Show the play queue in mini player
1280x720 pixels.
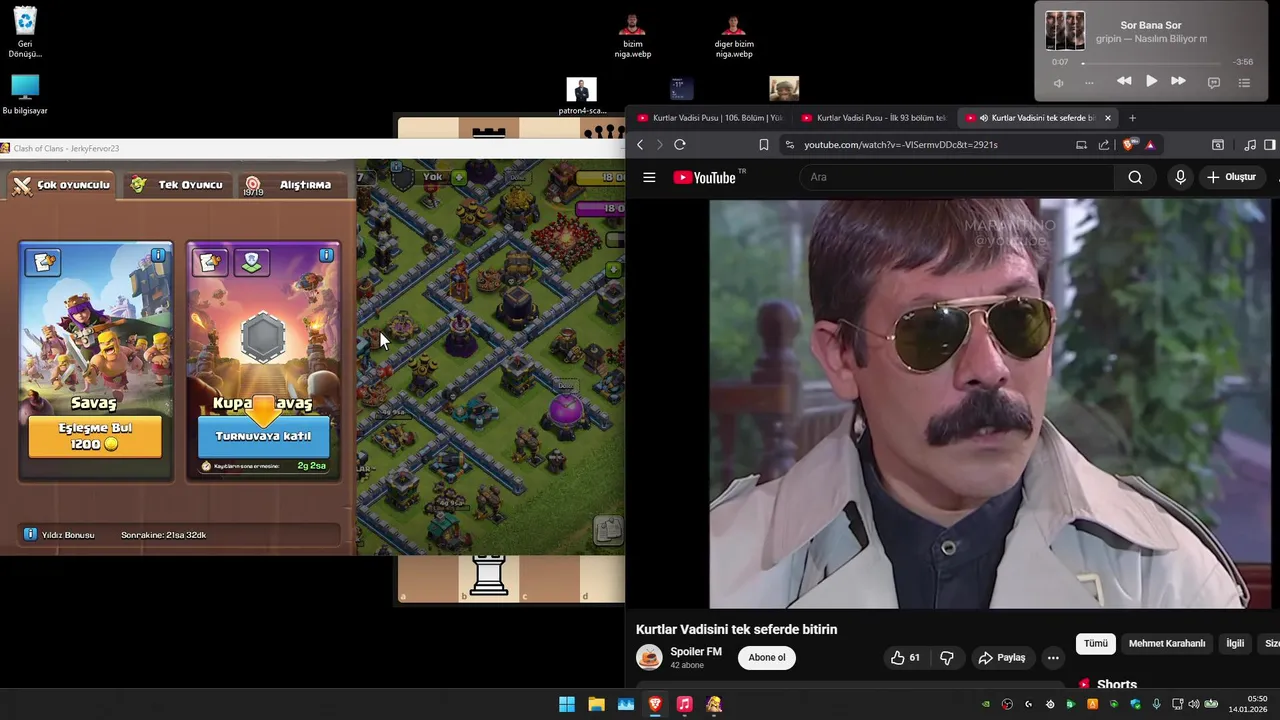(1245, 82)
